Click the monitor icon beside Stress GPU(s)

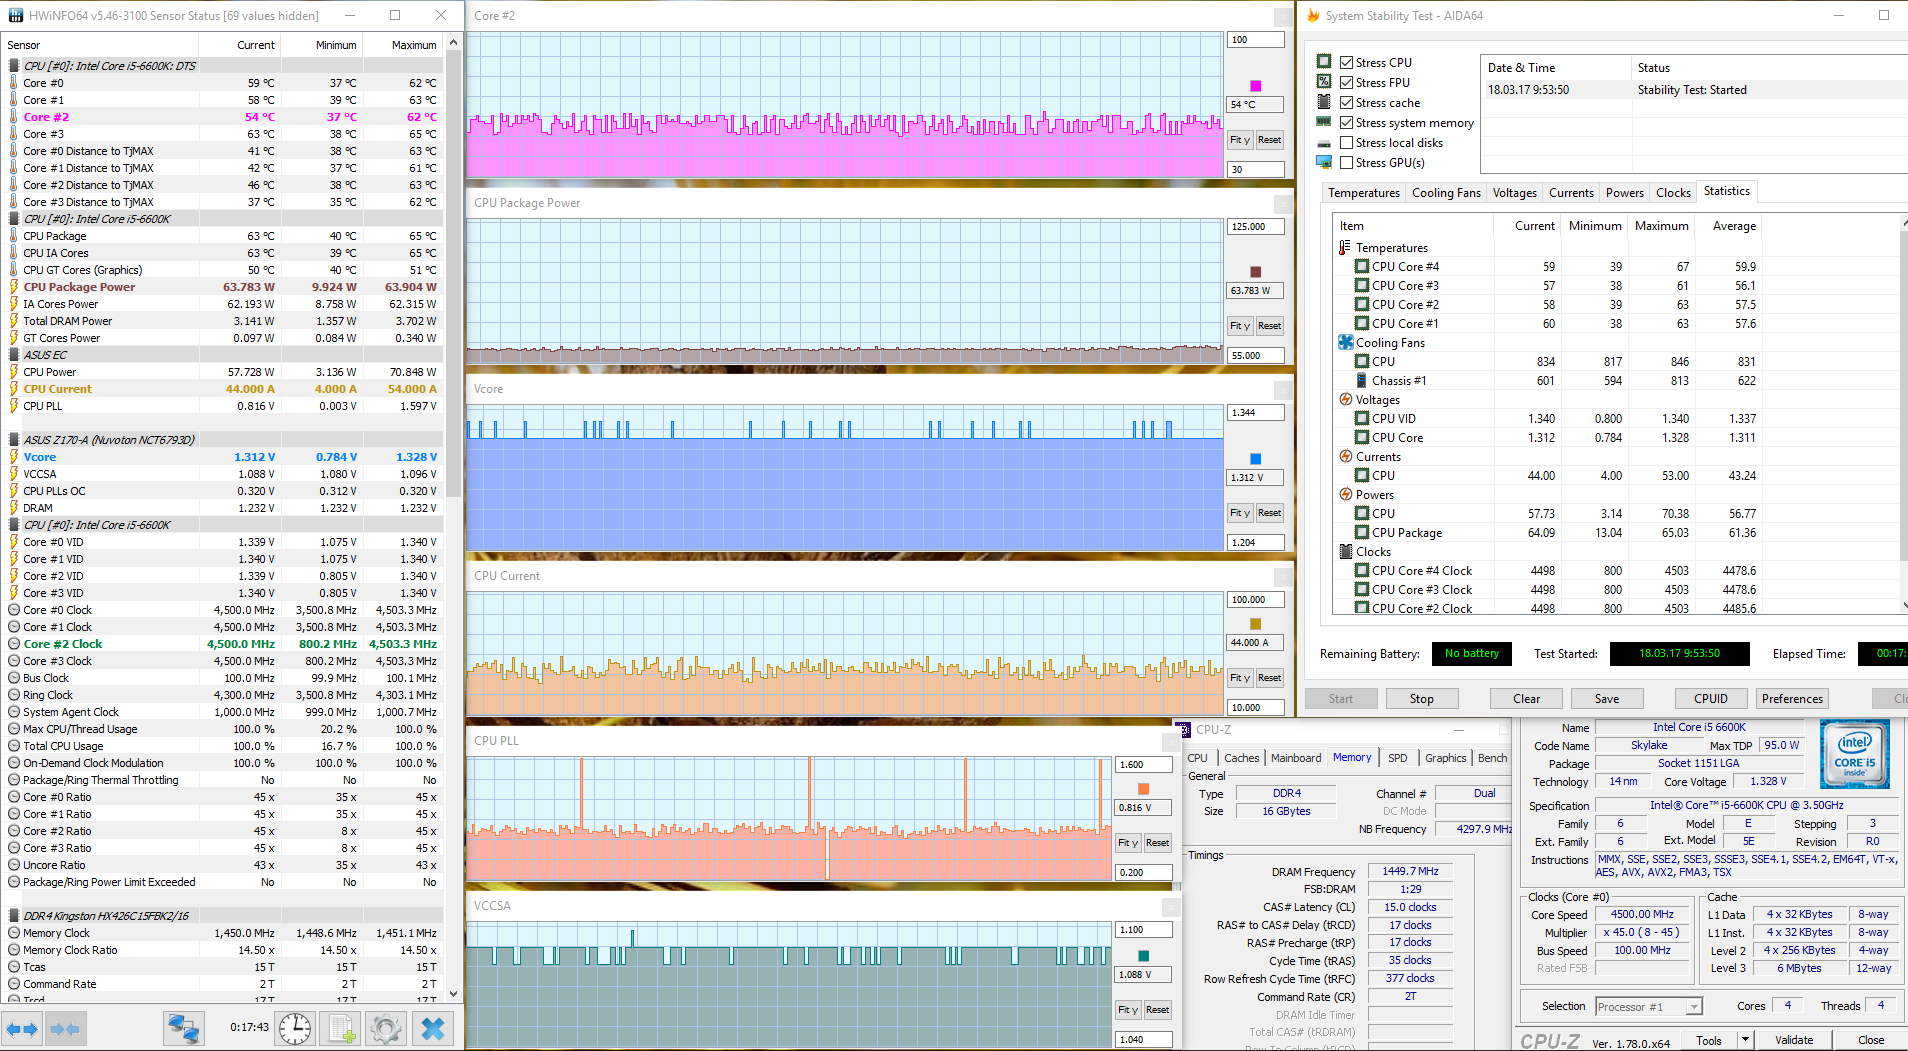click(x=1324, y=162)
